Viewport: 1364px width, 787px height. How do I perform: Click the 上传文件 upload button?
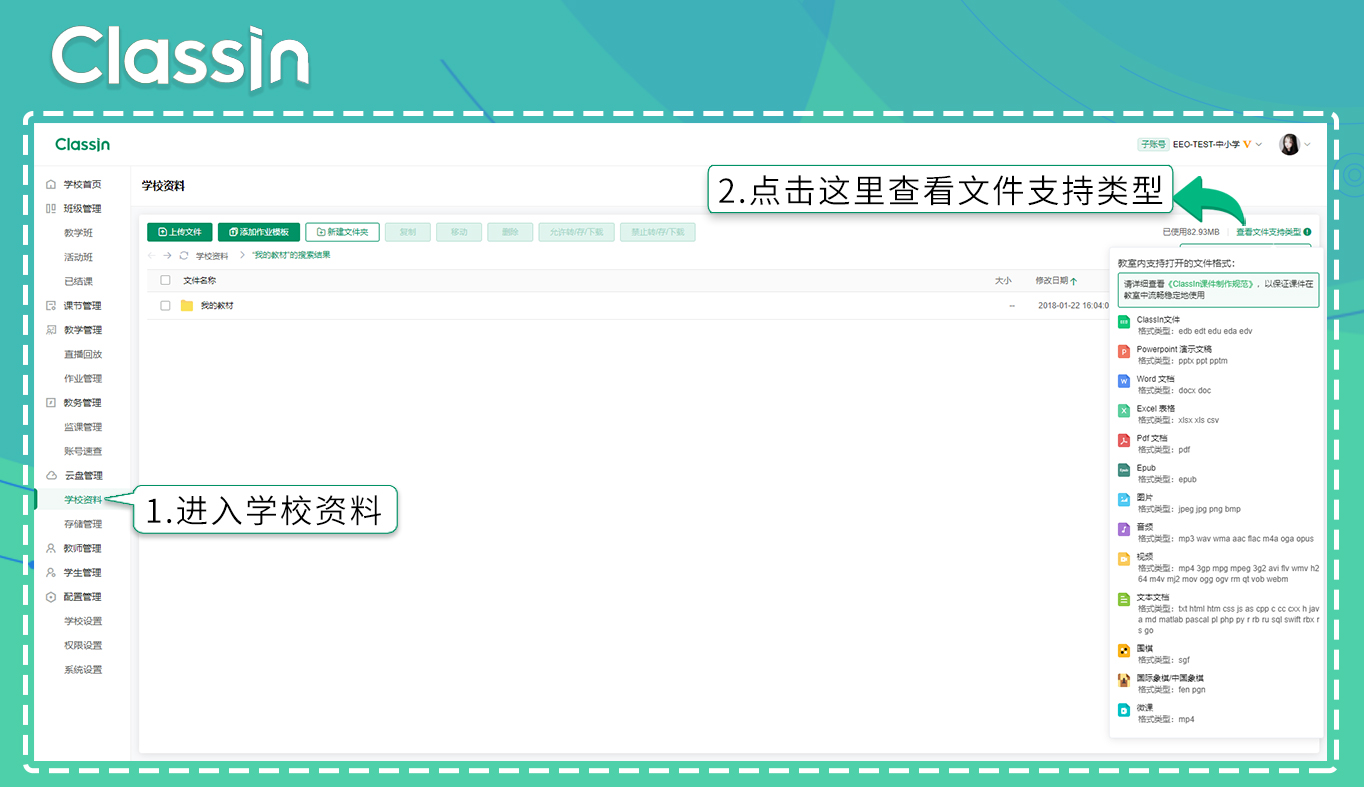(x=180, y=232)
